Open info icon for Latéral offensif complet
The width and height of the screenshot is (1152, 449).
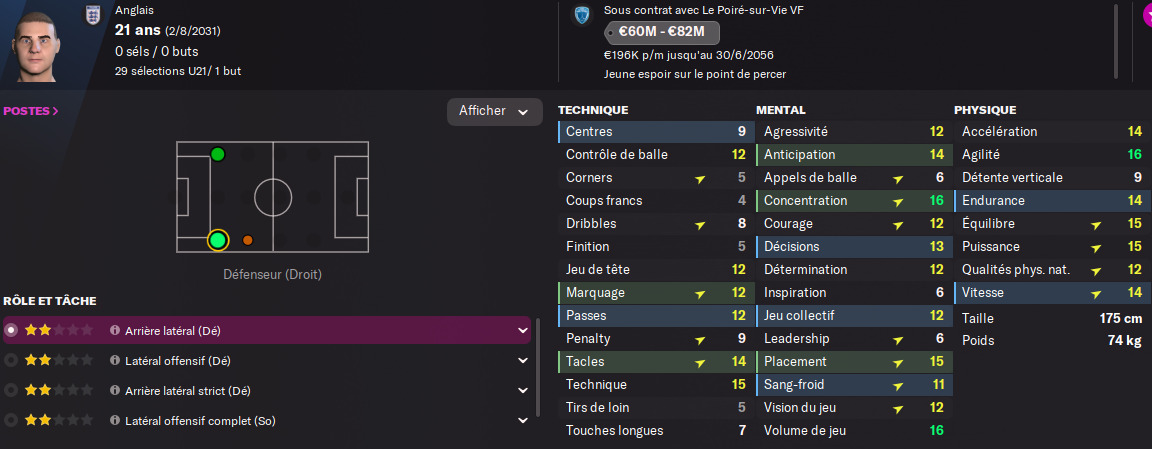[115, 420]
